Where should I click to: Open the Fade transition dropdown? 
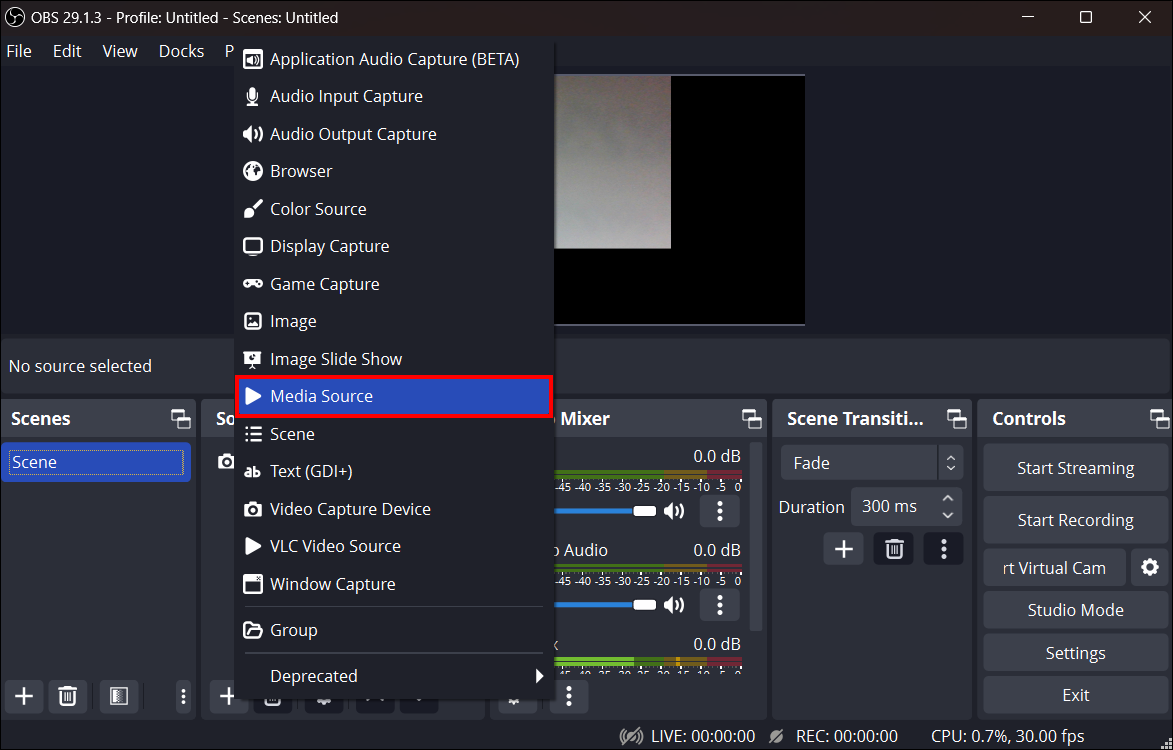point(872,463)
